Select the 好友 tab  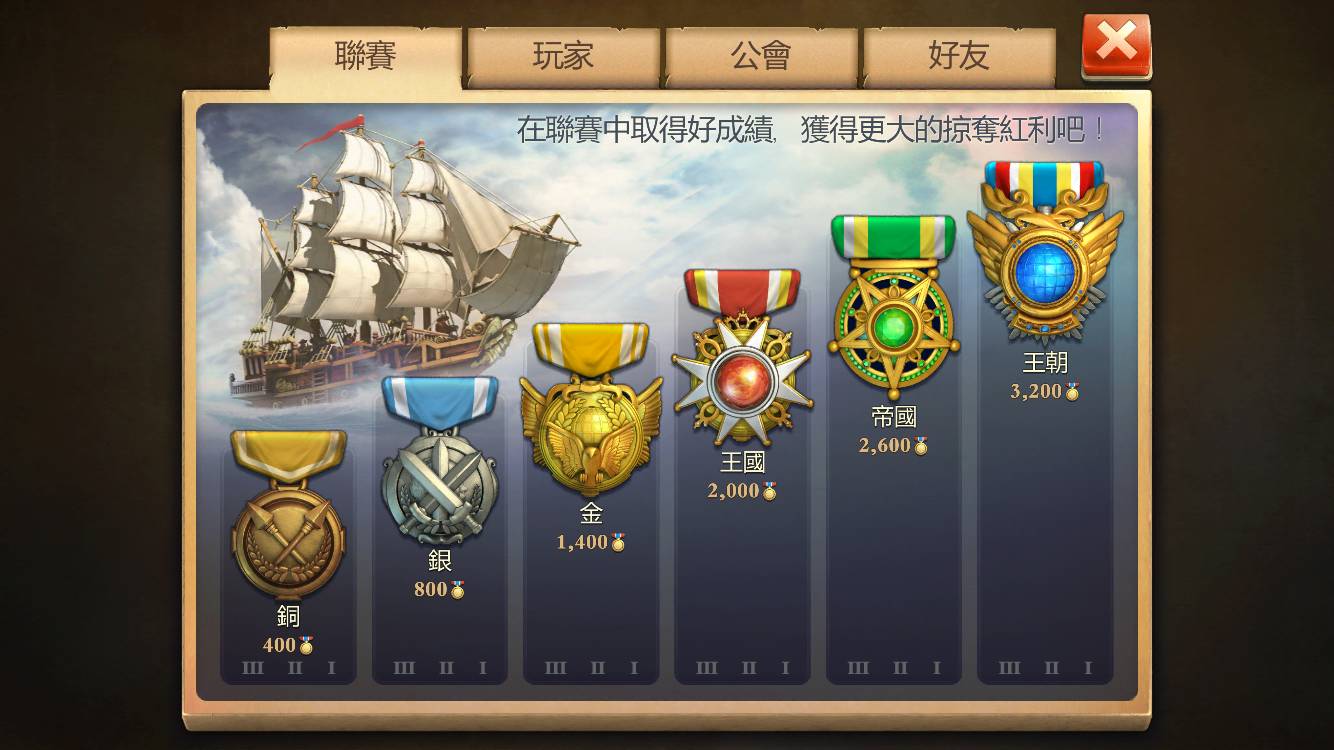959,56
